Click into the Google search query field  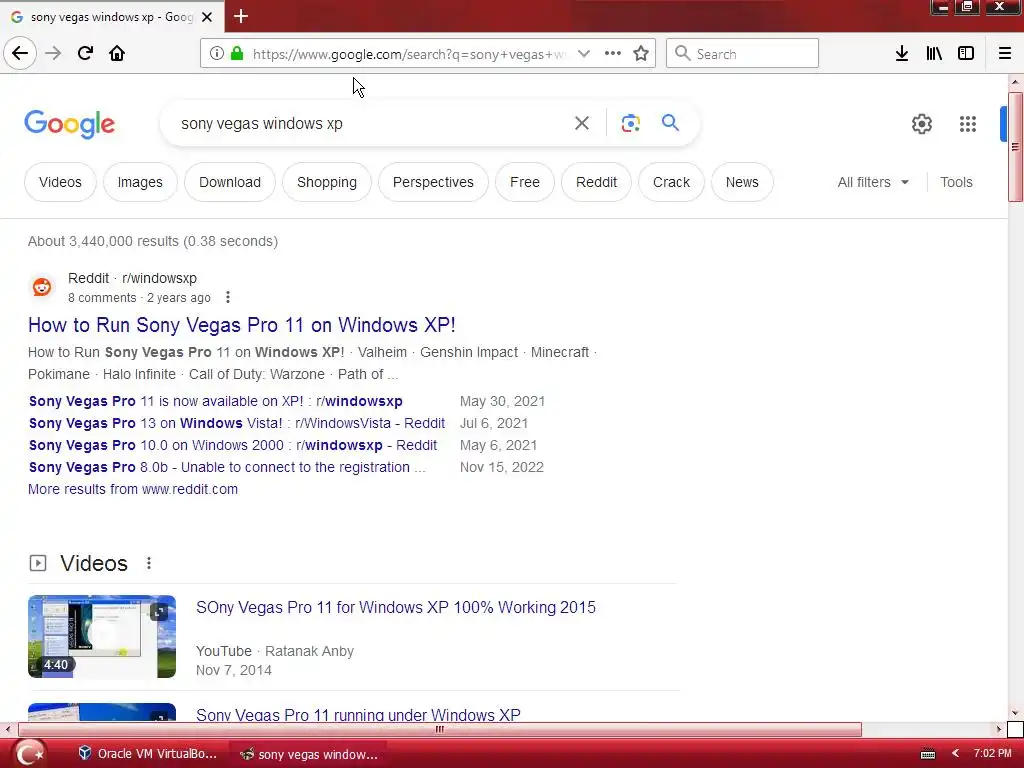click(366, 123)
